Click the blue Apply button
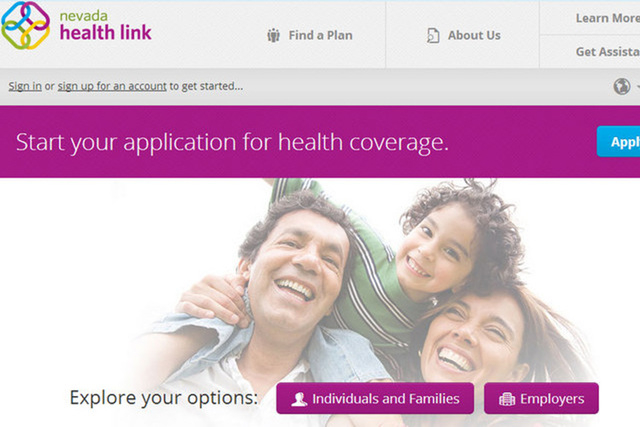 pyautogui.click(x=619, y=142)
